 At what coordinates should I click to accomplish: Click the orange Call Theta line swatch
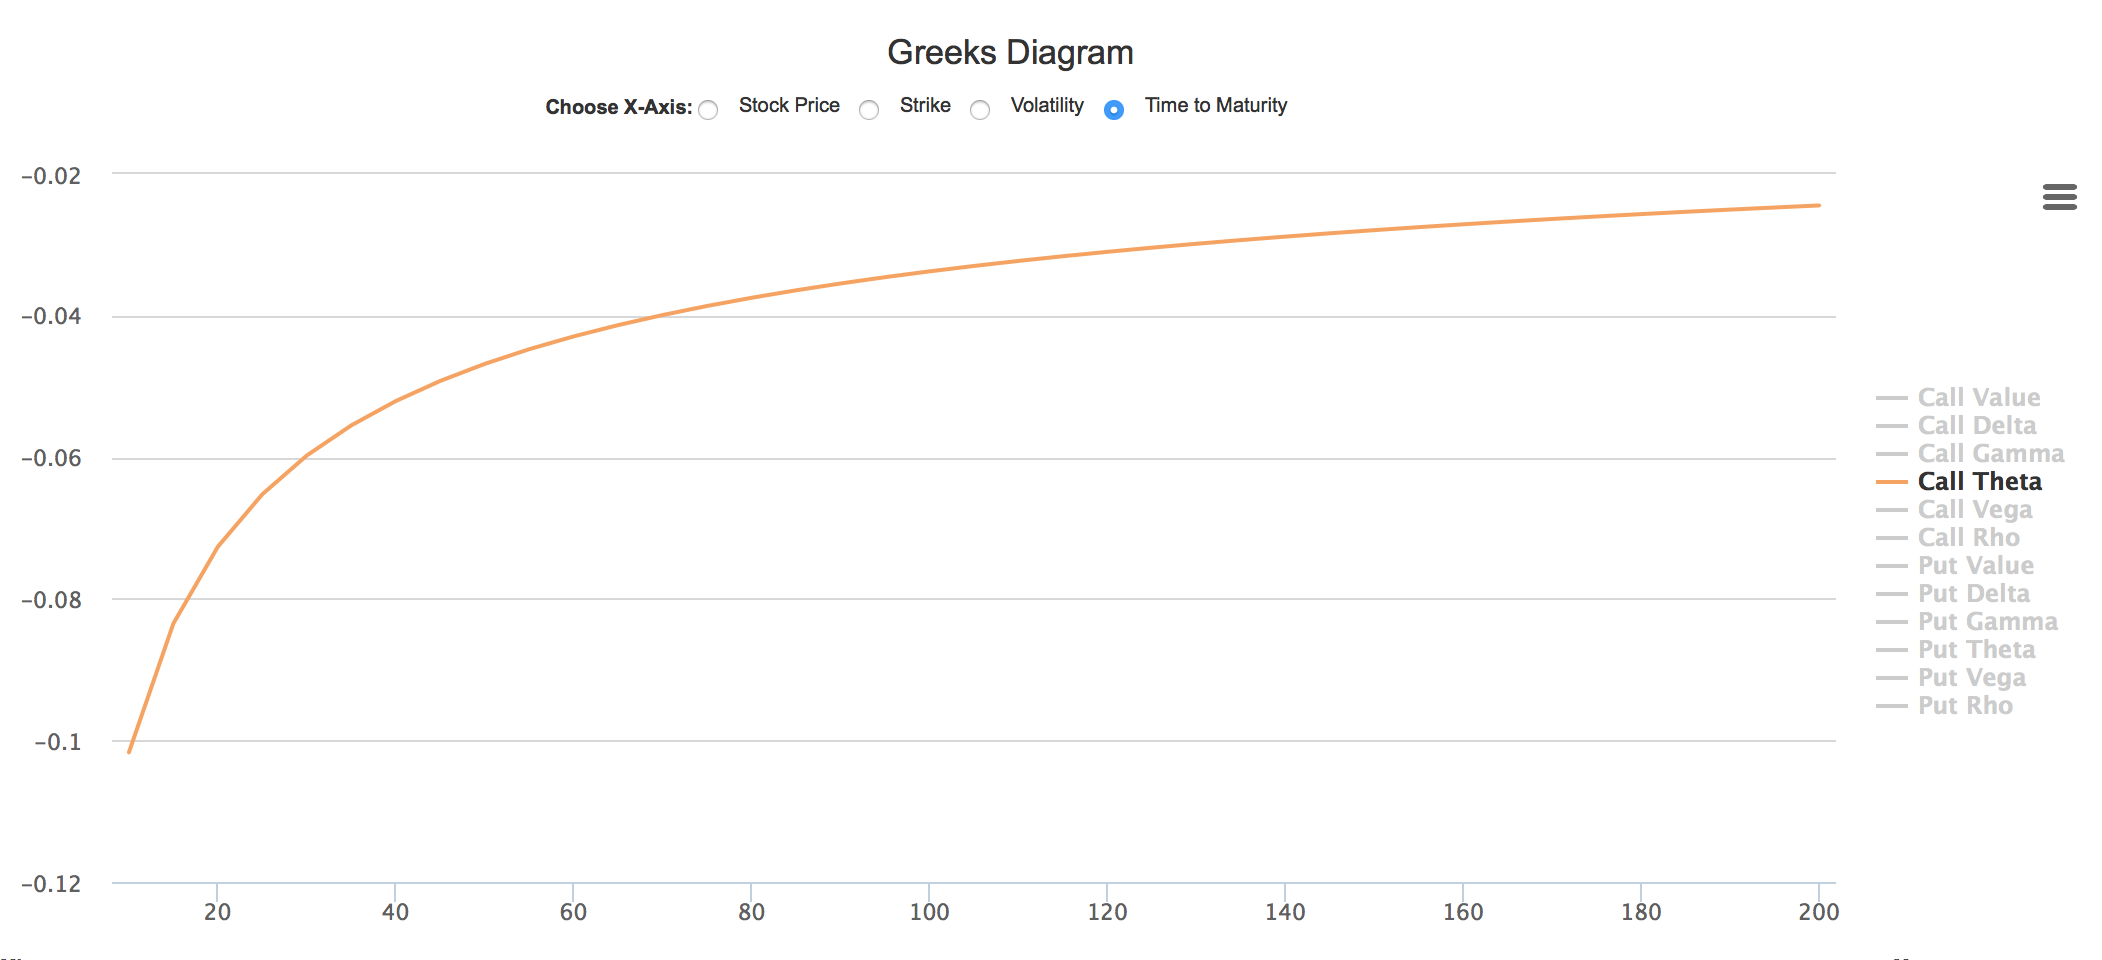click(1891, 482)
